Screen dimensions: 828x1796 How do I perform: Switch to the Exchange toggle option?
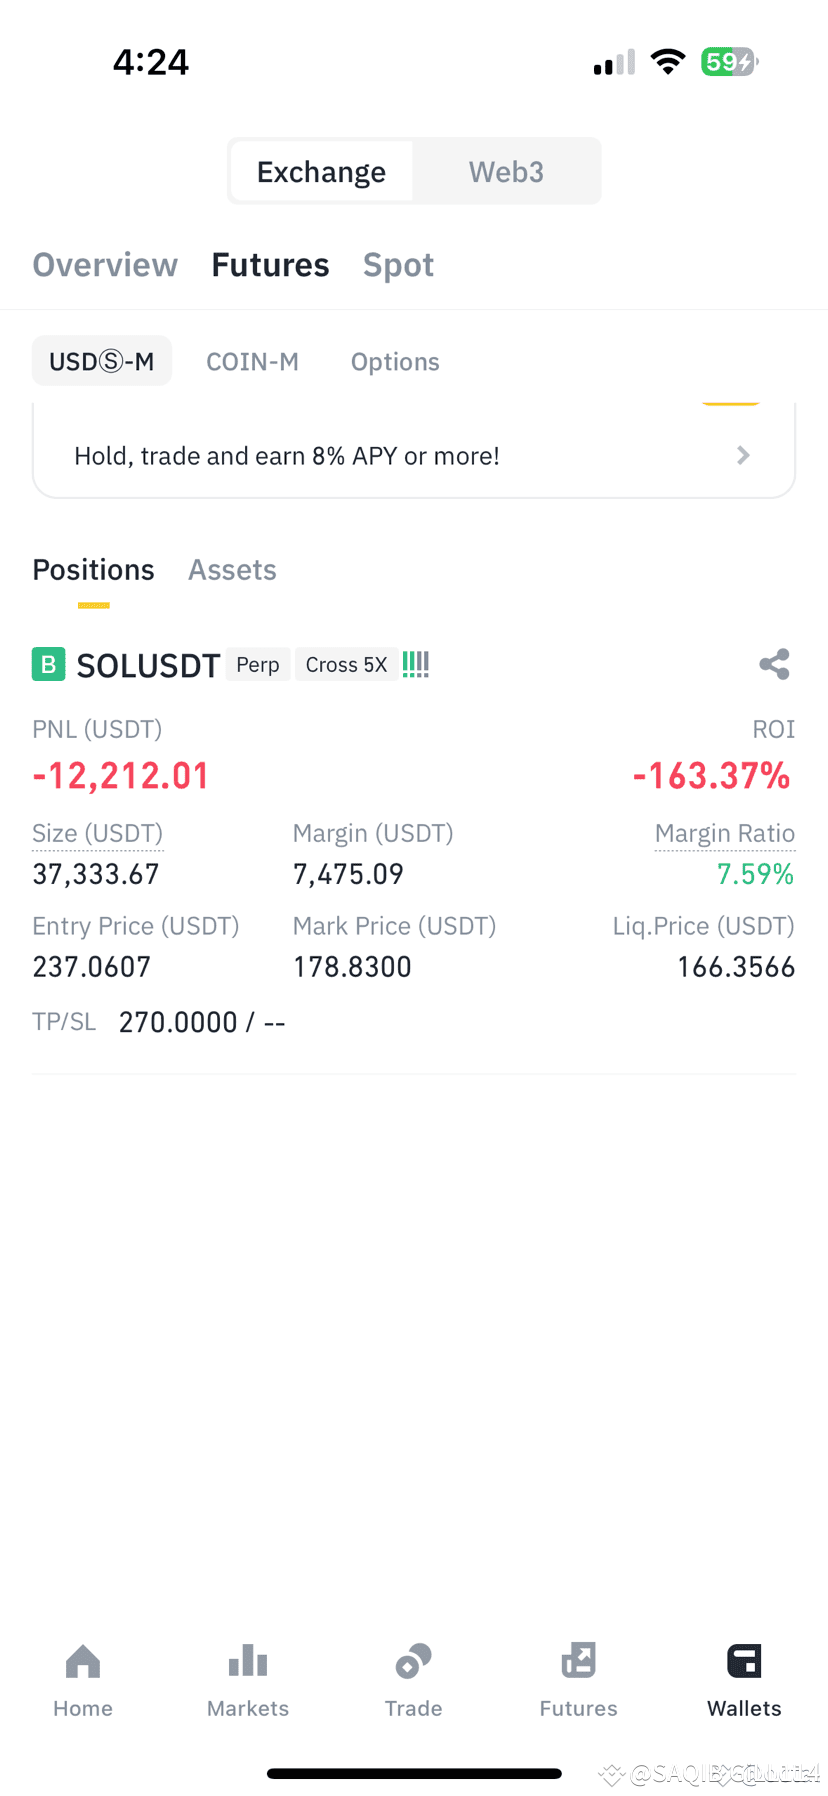point(321,172)
